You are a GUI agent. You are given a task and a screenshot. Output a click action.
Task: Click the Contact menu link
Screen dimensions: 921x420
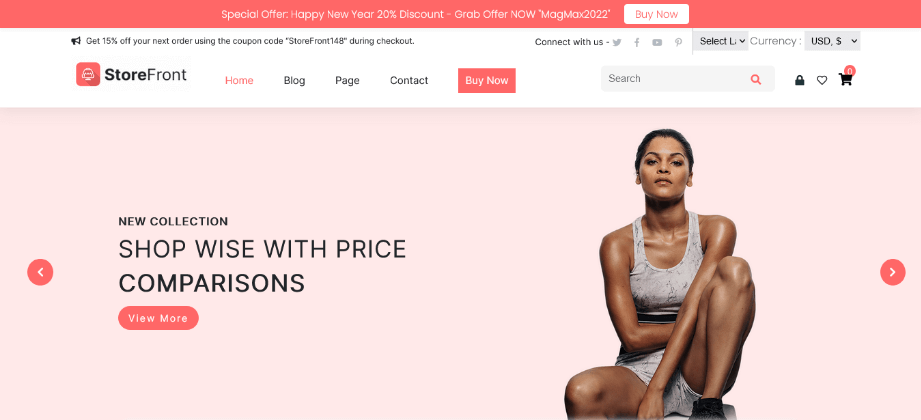(409, 80)
